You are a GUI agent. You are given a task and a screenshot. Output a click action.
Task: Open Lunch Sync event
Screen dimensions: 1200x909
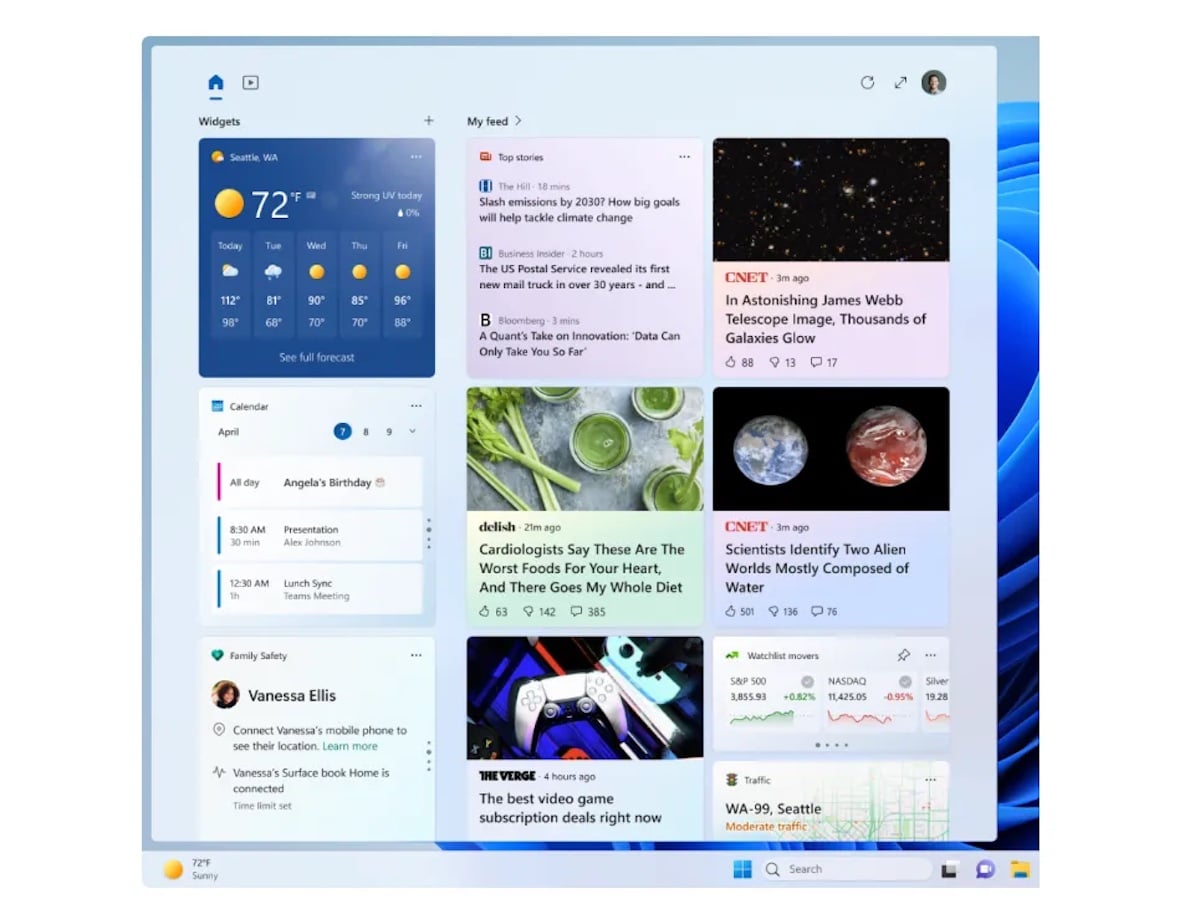(319, 589)
